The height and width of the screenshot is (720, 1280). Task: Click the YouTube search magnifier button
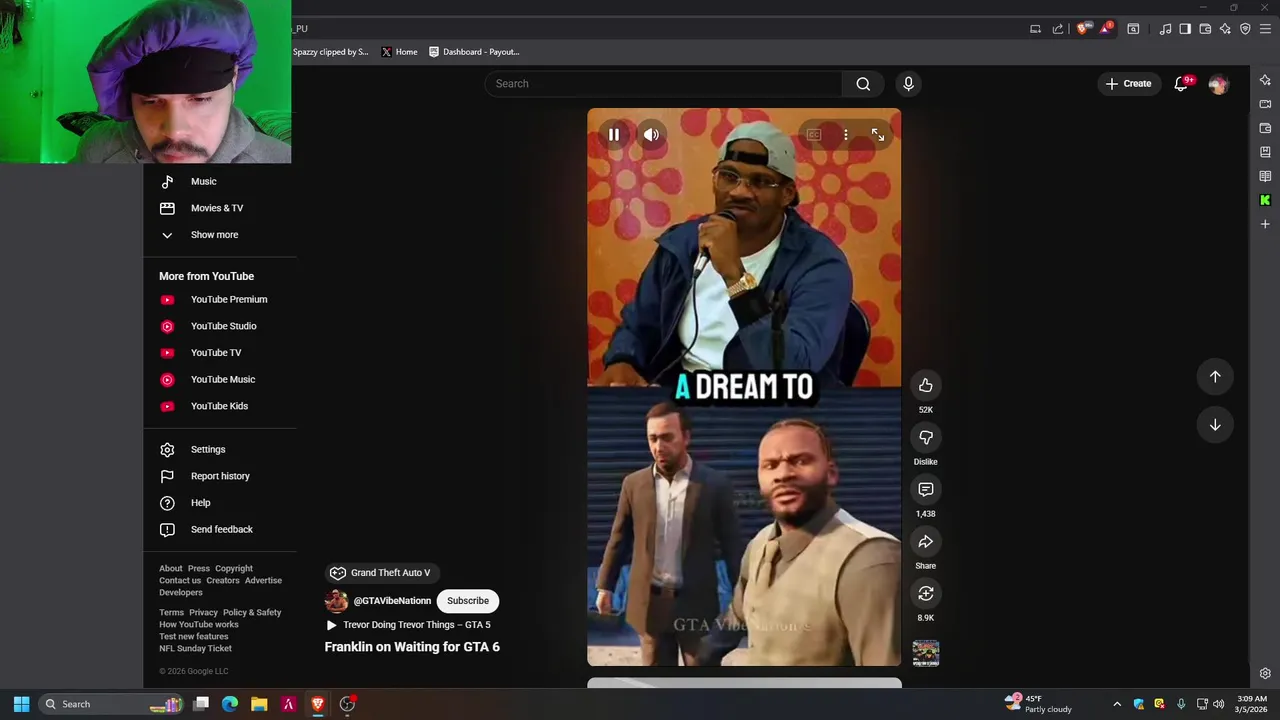coord(863,84)
